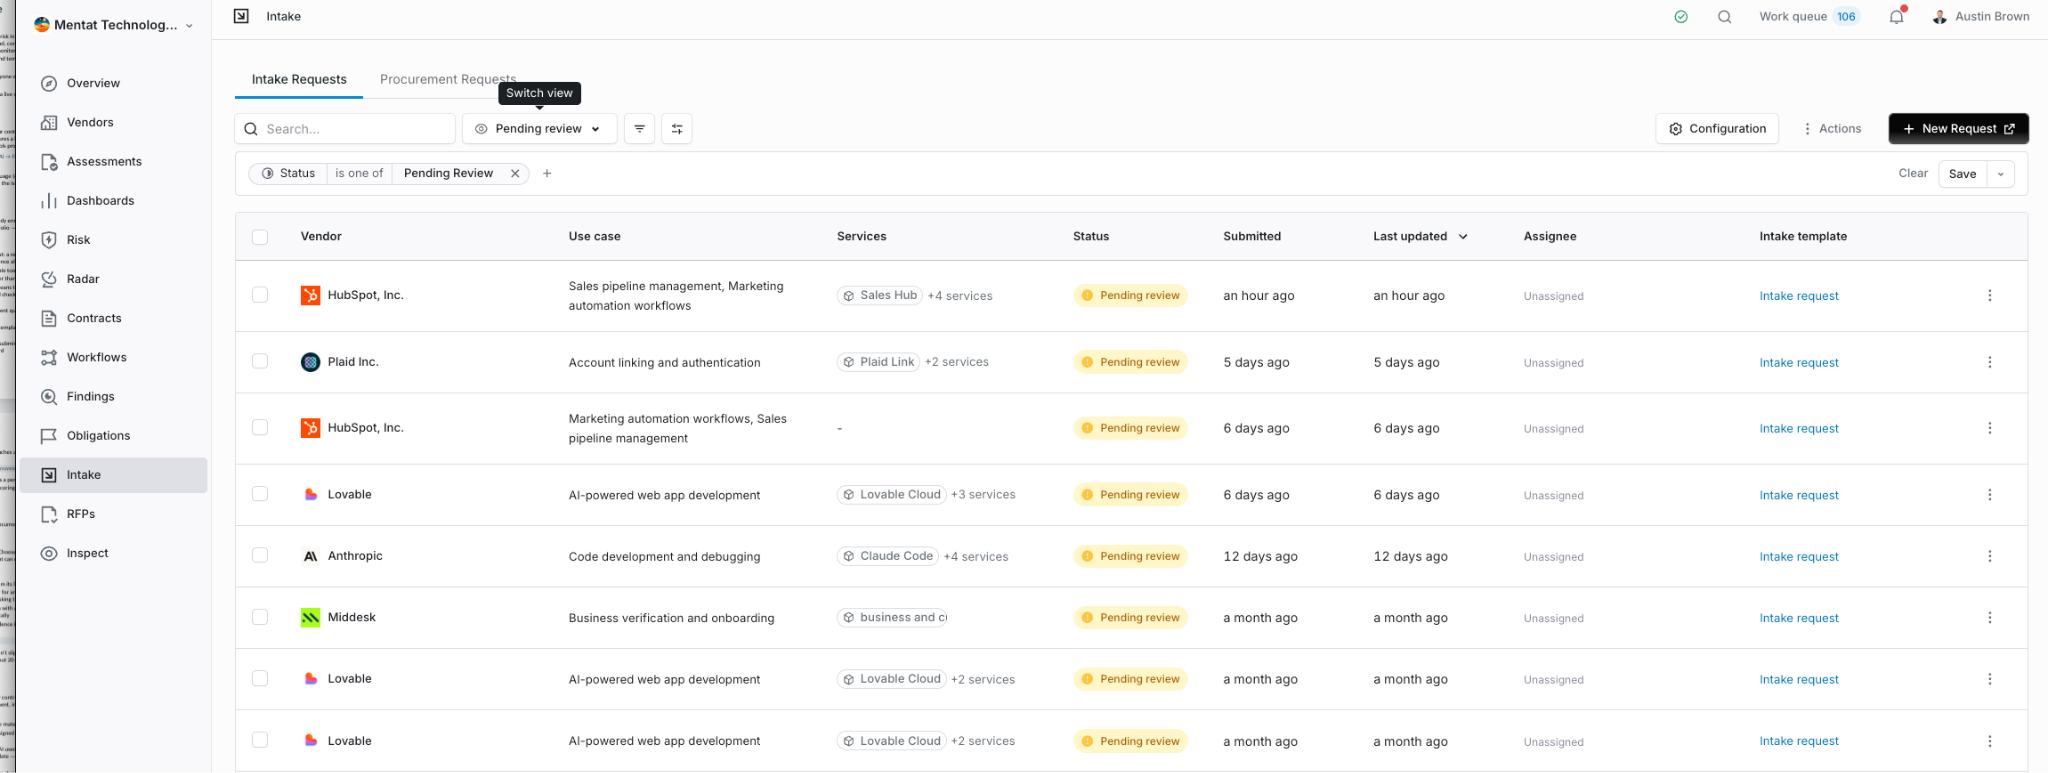The height and width of the screenshot is (773, 2048).
Task: Open global search magnifier in top bar
Action: pyautogui.click(x=1725, y=17)
